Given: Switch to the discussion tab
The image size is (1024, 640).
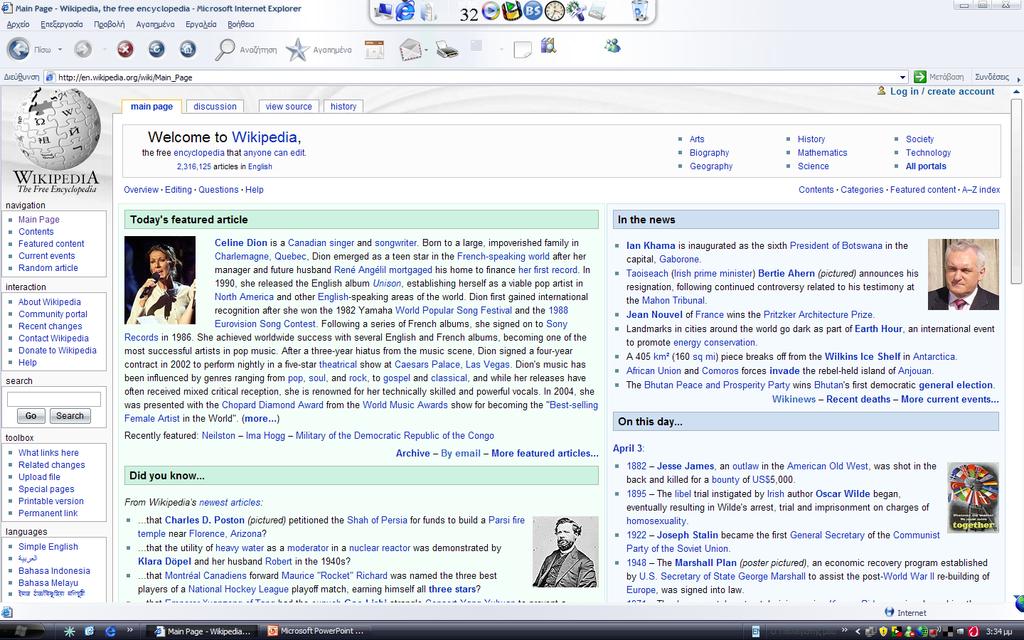Looking at the screenshot, I should 215,106.
